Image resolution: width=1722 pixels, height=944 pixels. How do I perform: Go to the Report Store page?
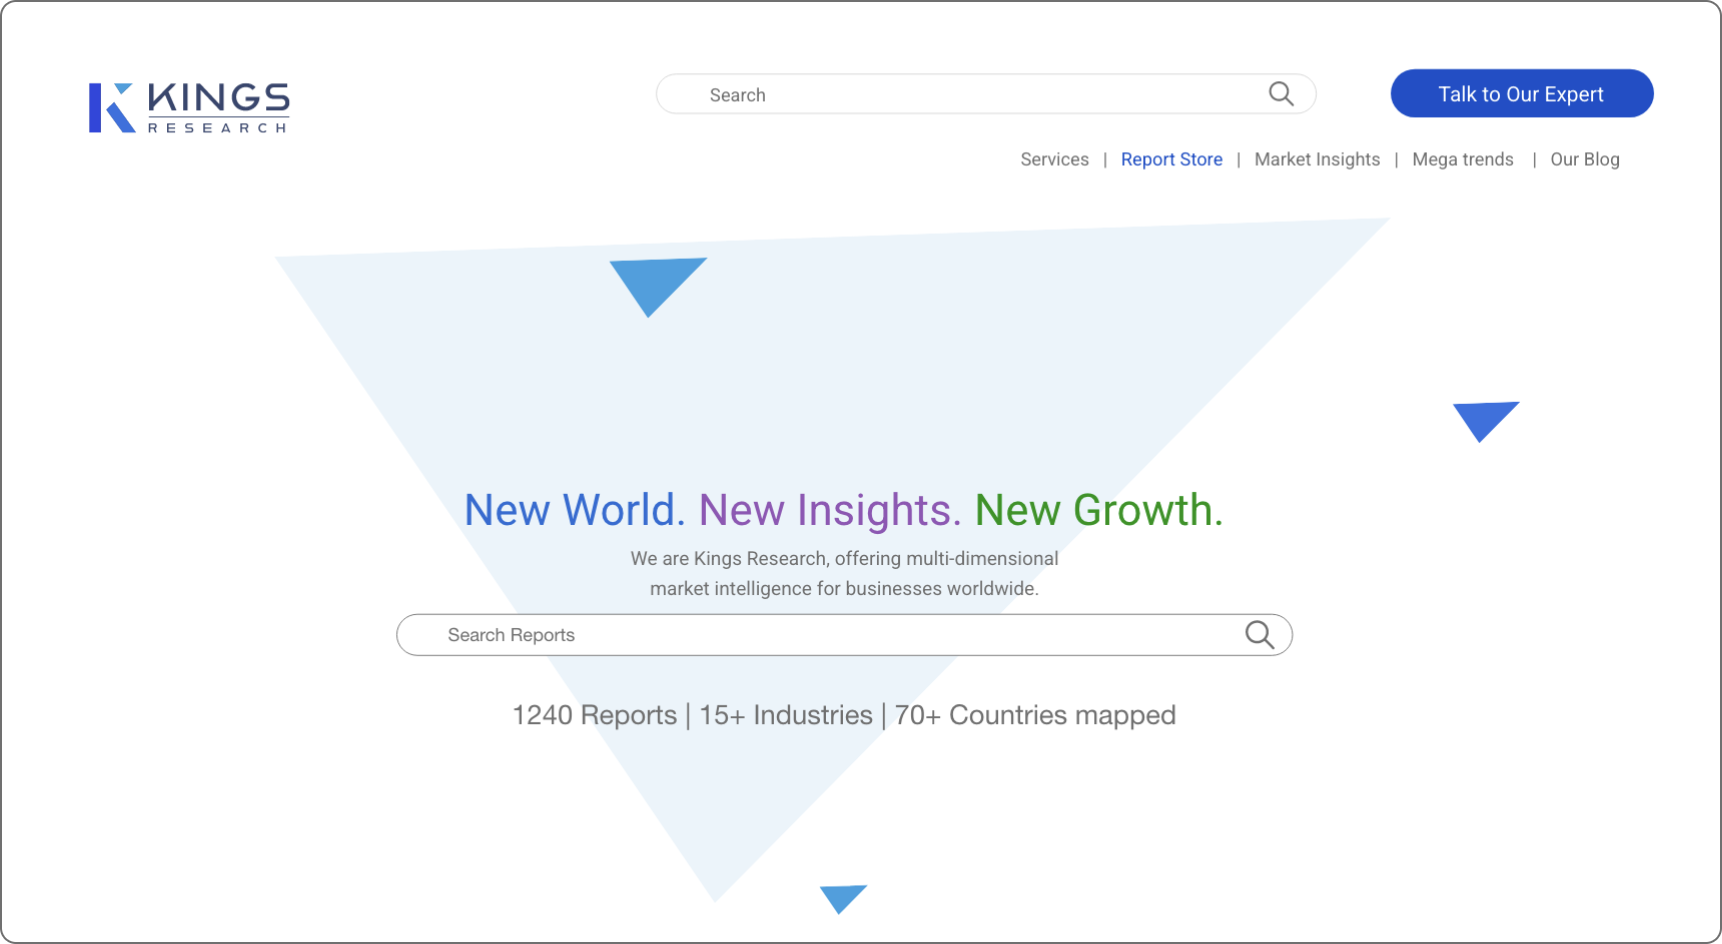(1171, 160)
